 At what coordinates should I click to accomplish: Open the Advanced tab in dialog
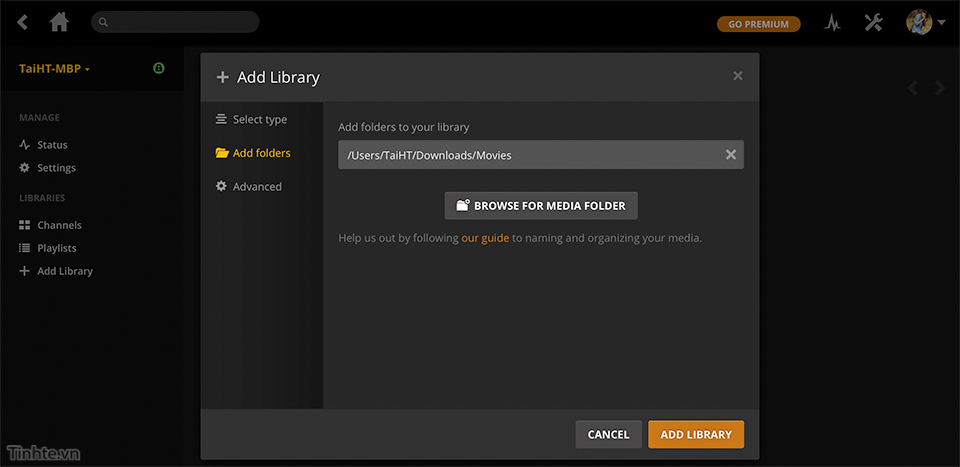point(257,187)
